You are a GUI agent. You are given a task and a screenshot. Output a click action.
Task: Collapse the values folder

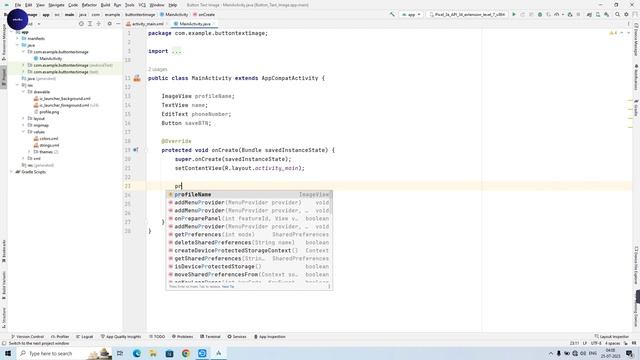coord(23,132)
